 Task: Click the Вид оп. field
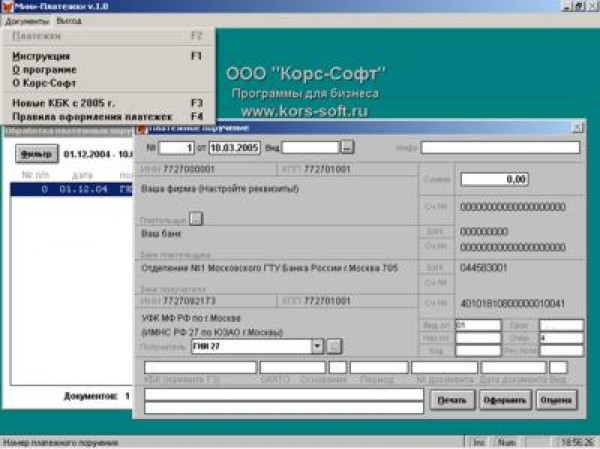[478, 325]
